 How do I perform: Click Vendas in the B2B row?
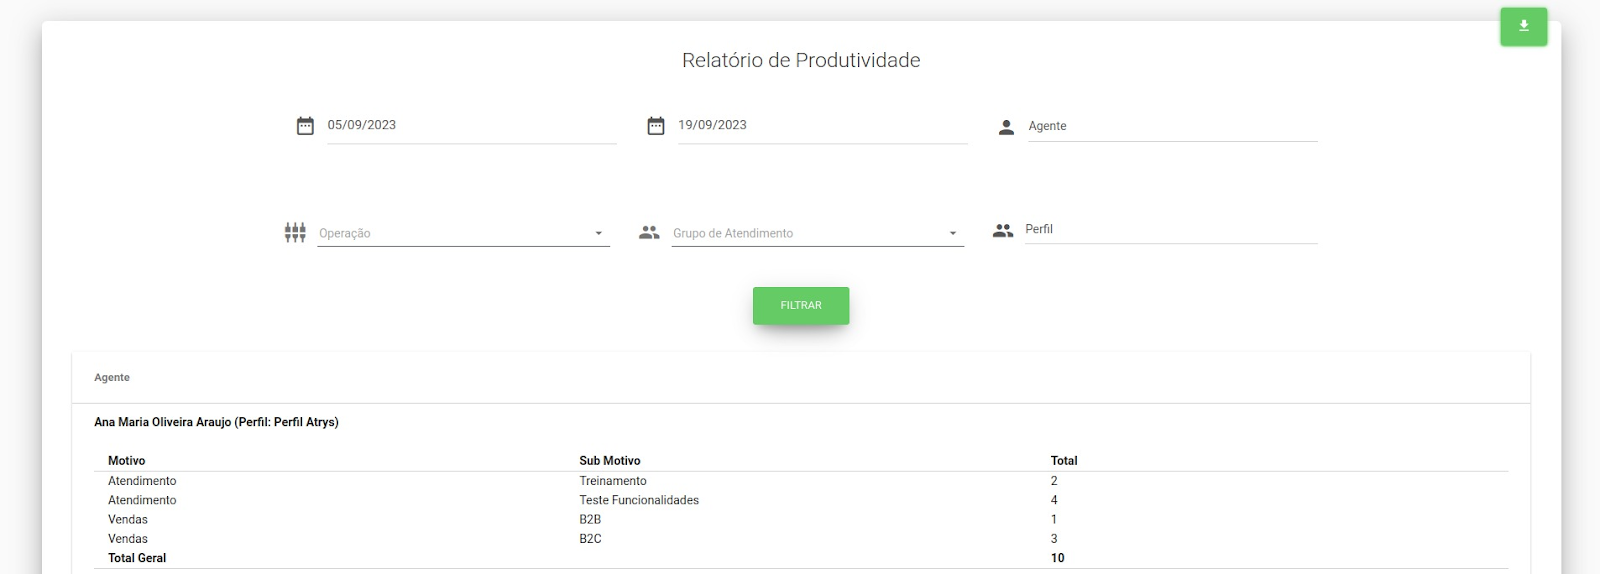click(x=128, y=519)
